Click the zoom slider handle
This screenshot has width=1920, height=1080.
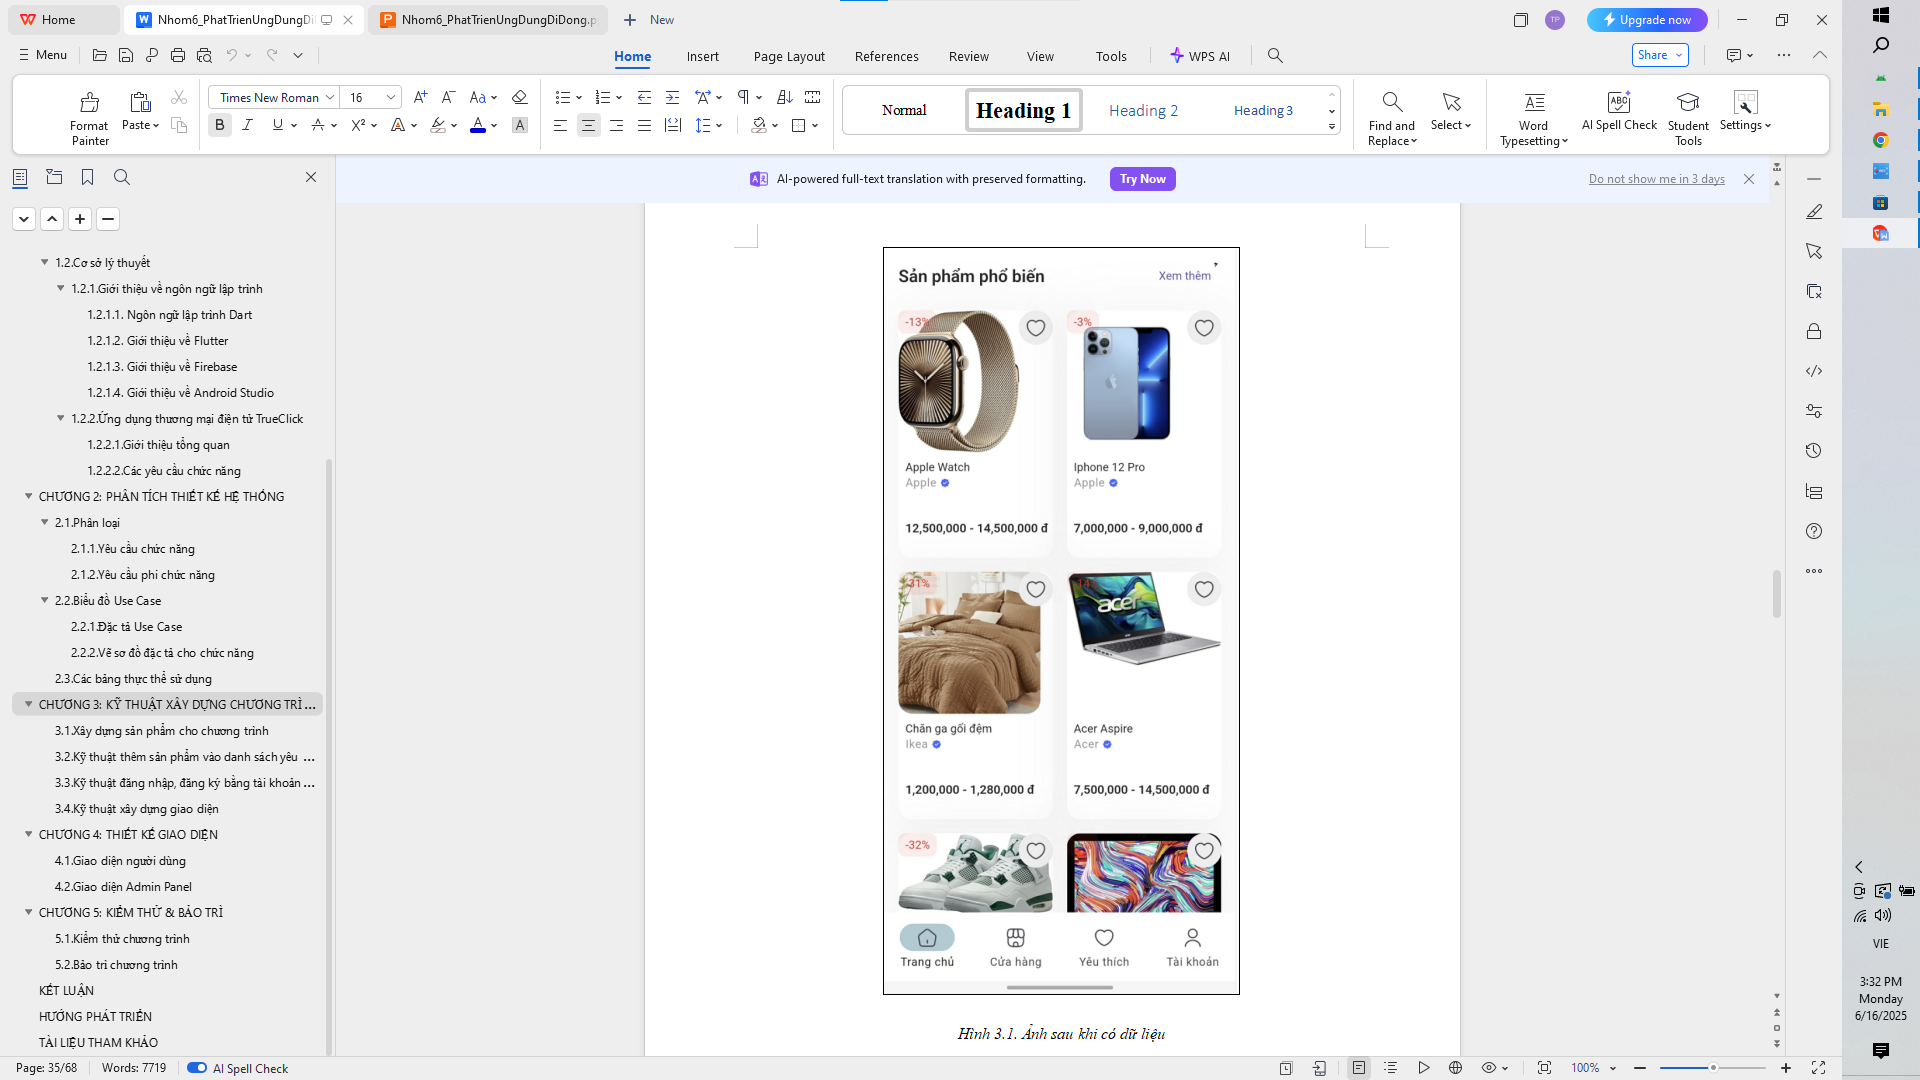tap(1712, 1068)
